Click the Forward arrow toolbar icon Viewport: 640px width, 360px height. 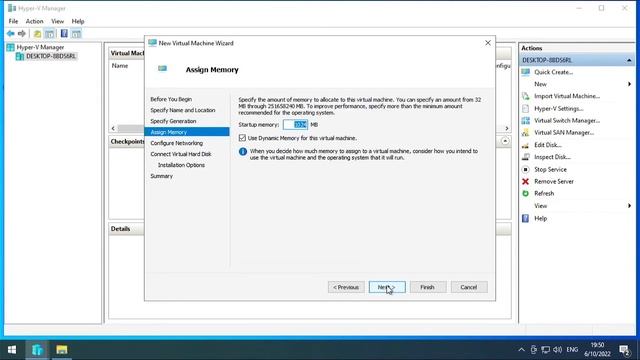coord(22,33)
